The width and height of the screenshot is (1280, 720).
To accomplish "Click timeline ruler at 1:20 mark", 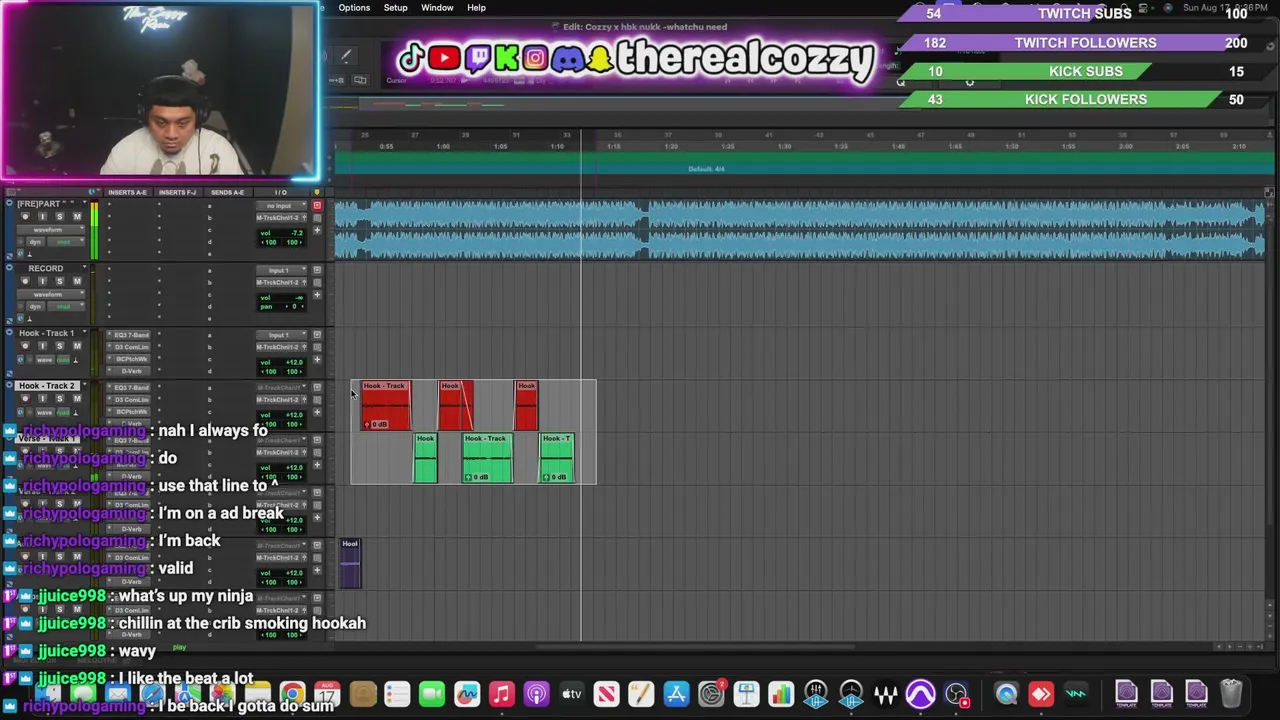I will pos(671,146).
